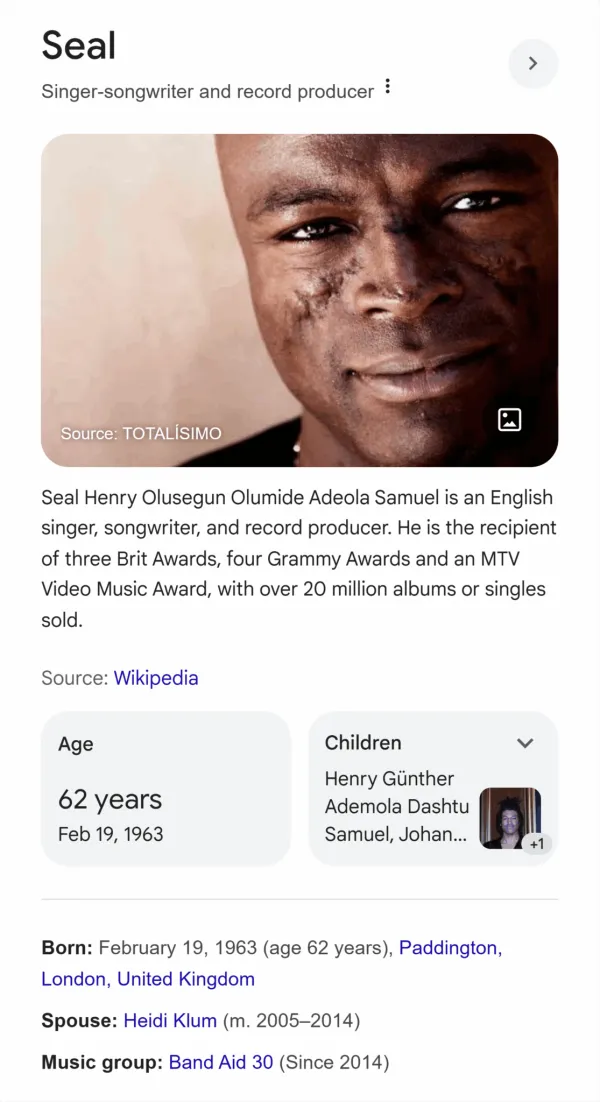Image resolution: width=600 pixels, height=1102 pixels.
Task: Tap the "Singer-songwriter and record producer" subtitle
Action: pyautogui.click(x=207, y=91)
